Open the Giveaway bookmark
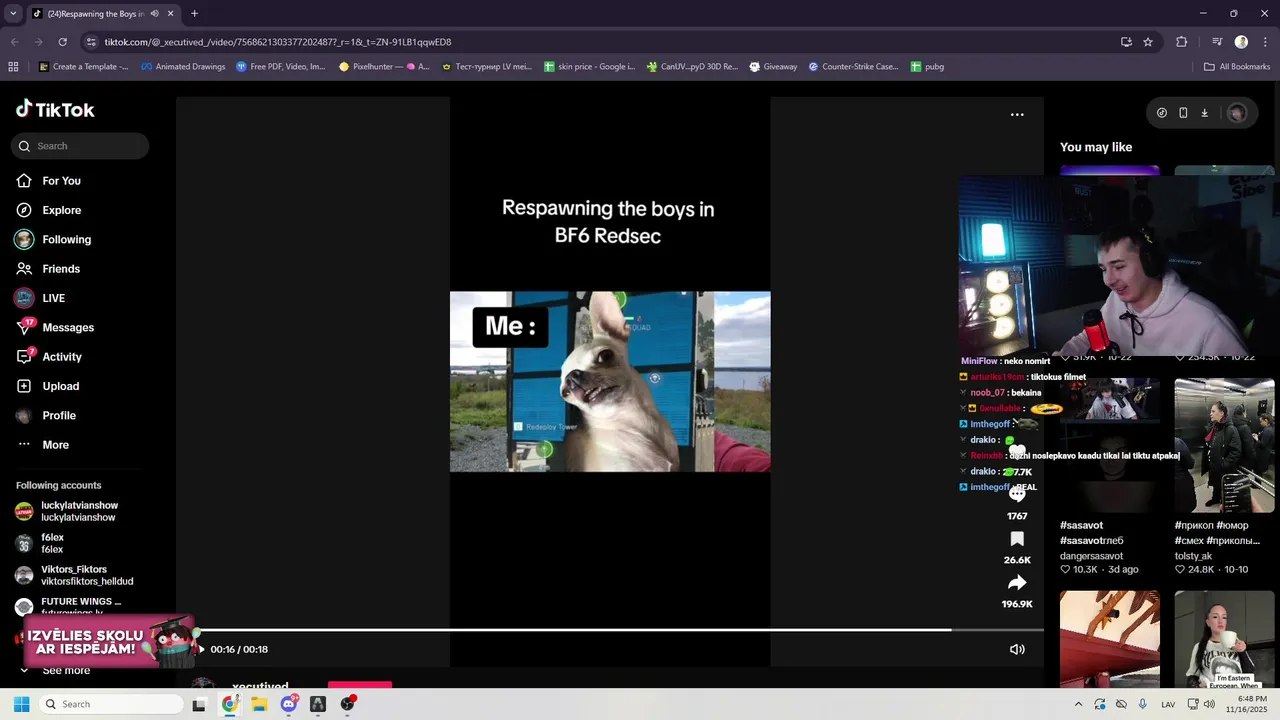The image size is (1280, 720). (x=772, y=67)
